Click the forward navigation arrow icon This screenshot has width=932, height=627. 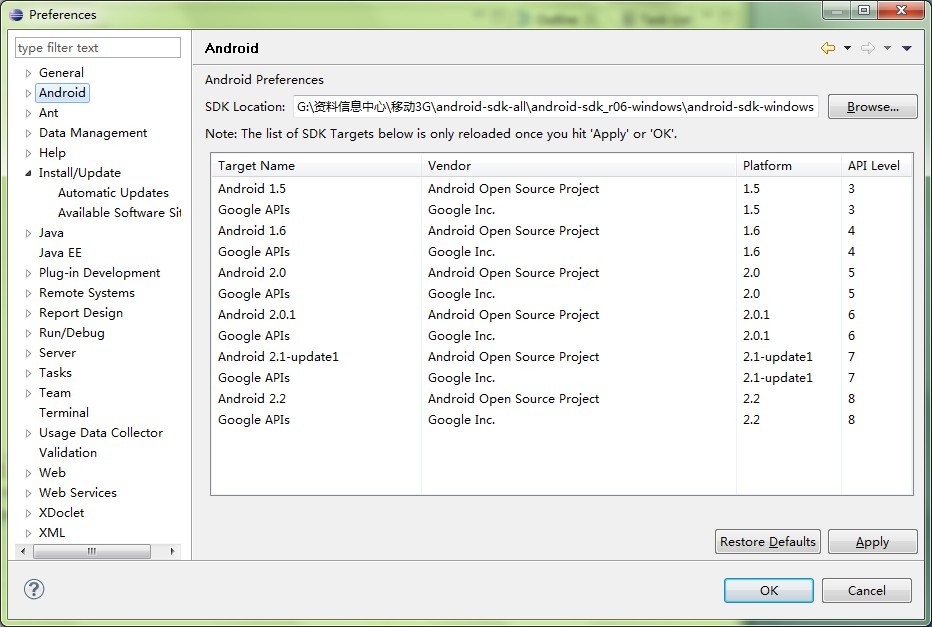868,48
